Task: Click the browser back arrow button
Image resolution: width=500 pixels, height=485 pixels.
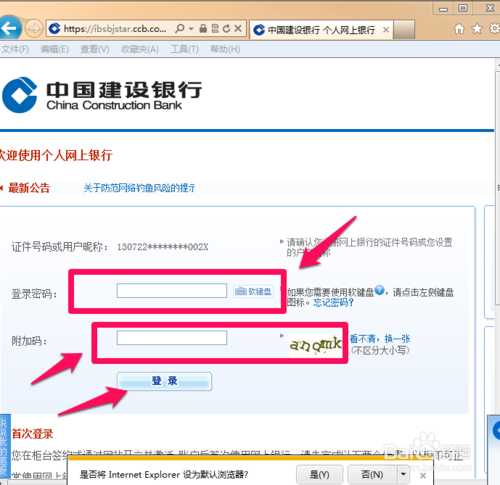Action: [9, 28]
